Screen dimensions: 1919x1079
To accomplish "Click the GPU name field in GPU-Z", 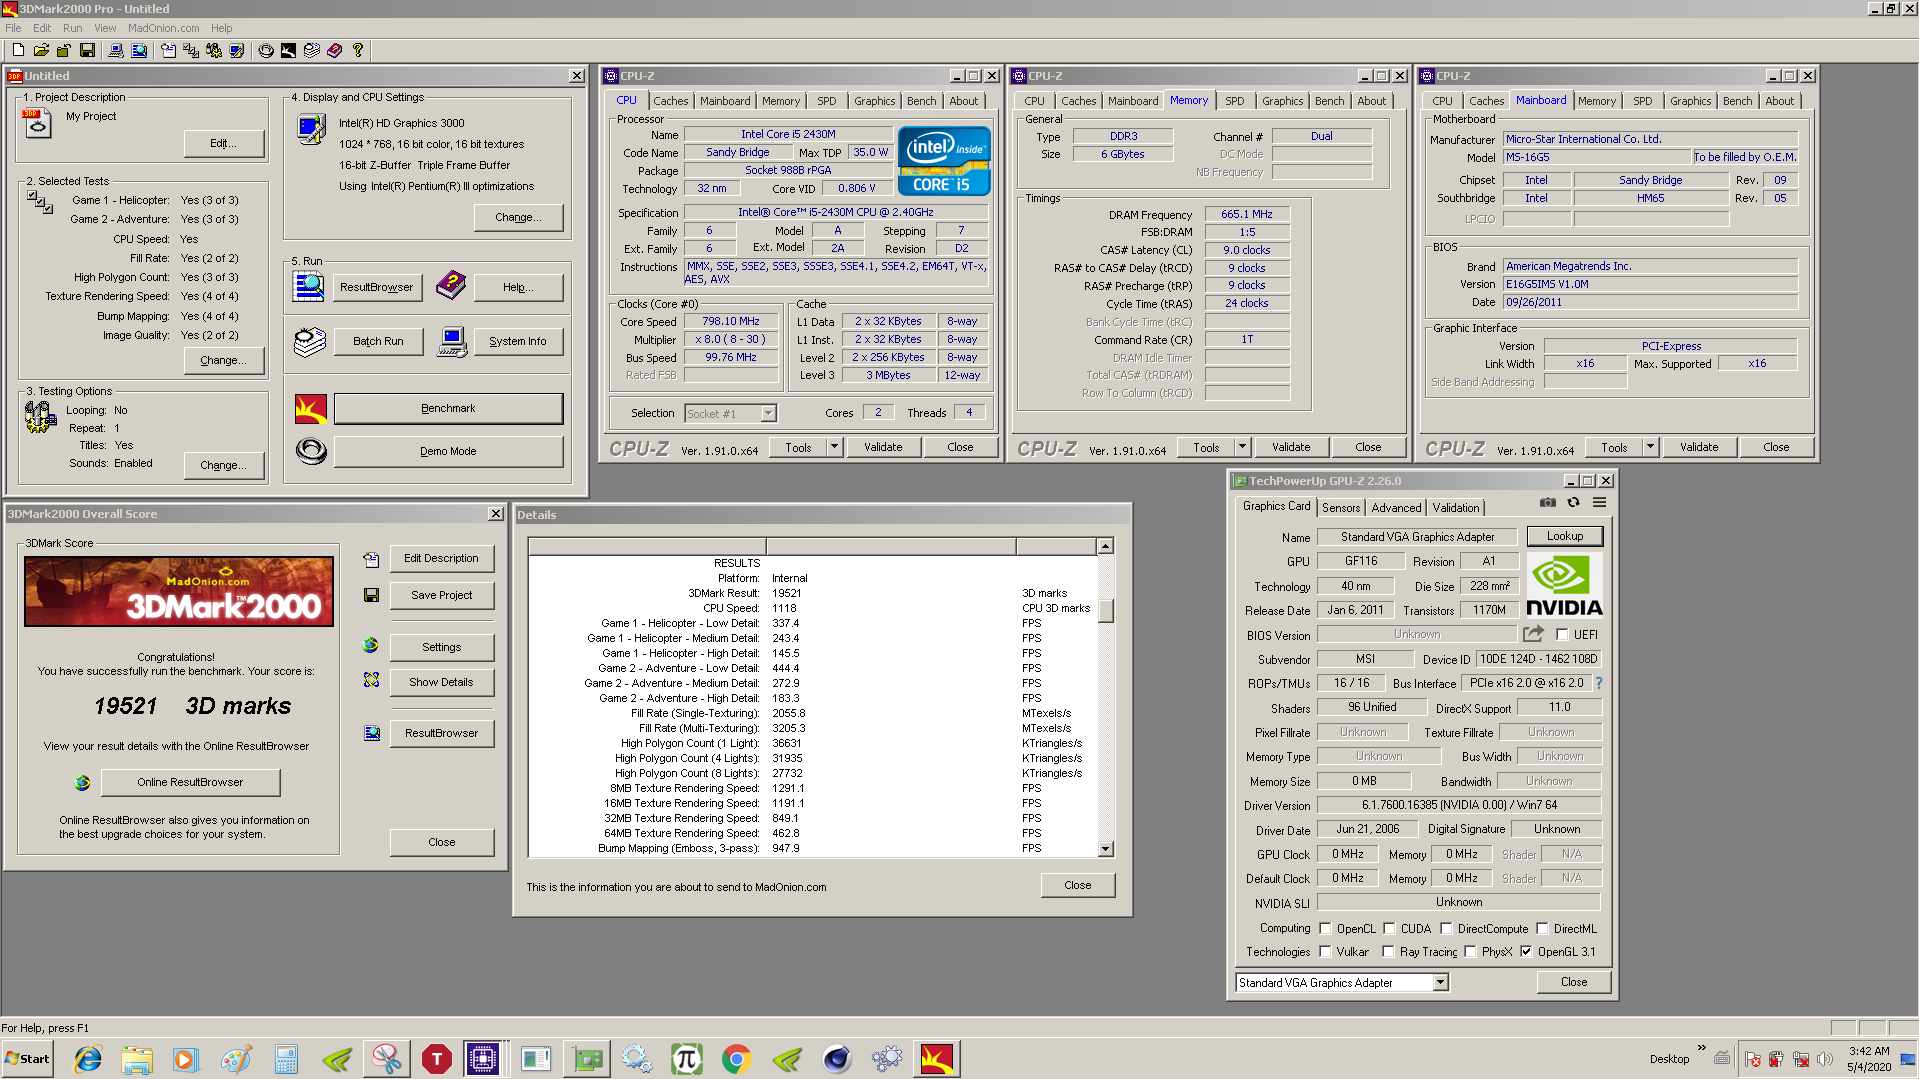I will (1417, 537).
